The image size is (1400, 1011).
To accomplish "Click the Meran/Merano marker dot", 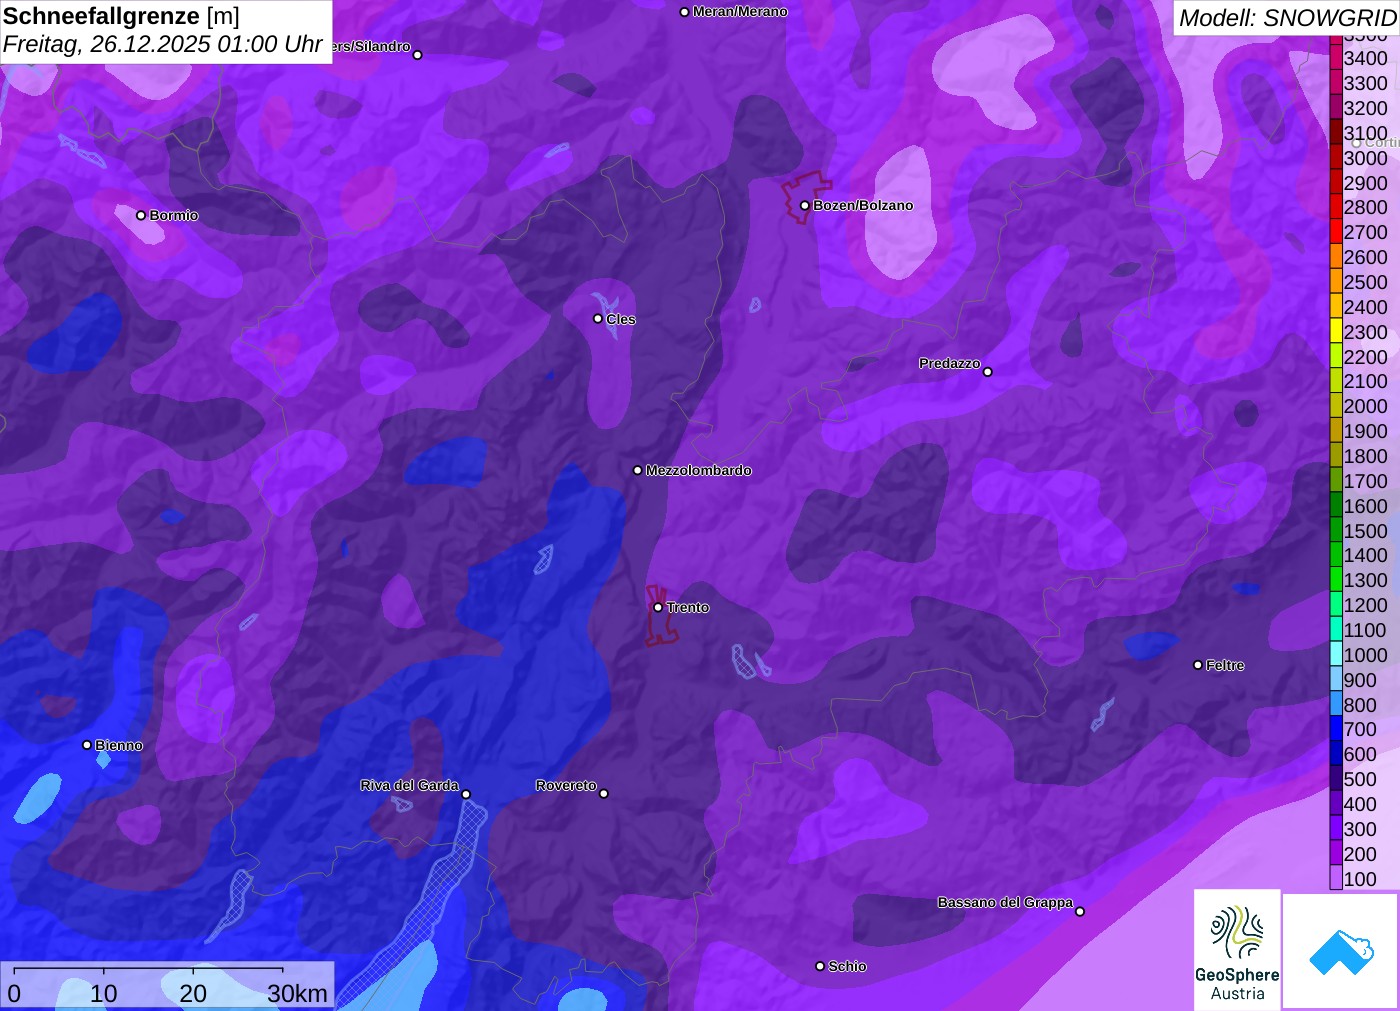I will point(684,12).
